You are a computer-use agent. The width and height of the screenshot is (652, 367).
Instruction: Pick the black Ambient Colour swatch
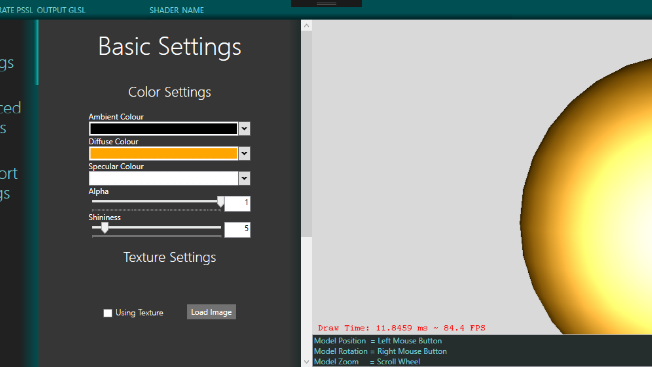[x=163, y=129]
